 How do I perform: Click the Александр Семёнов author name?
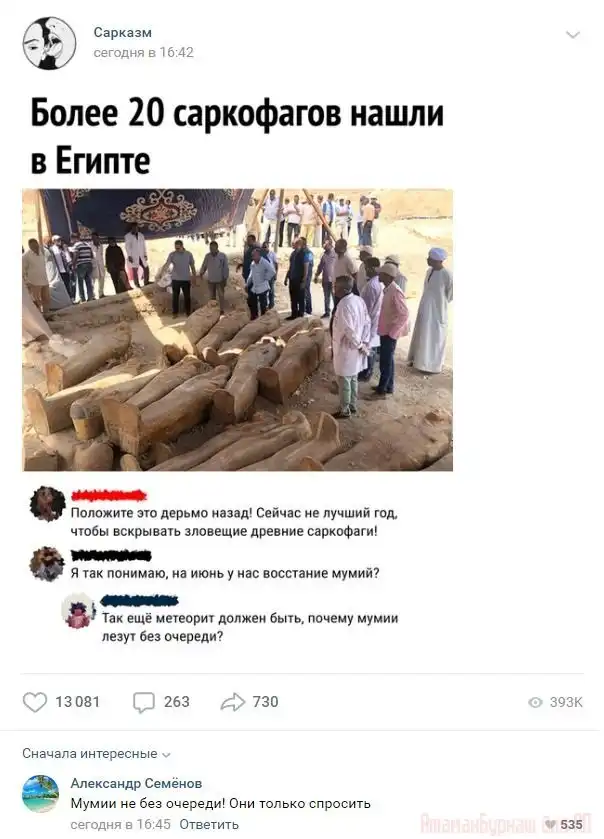136,783
